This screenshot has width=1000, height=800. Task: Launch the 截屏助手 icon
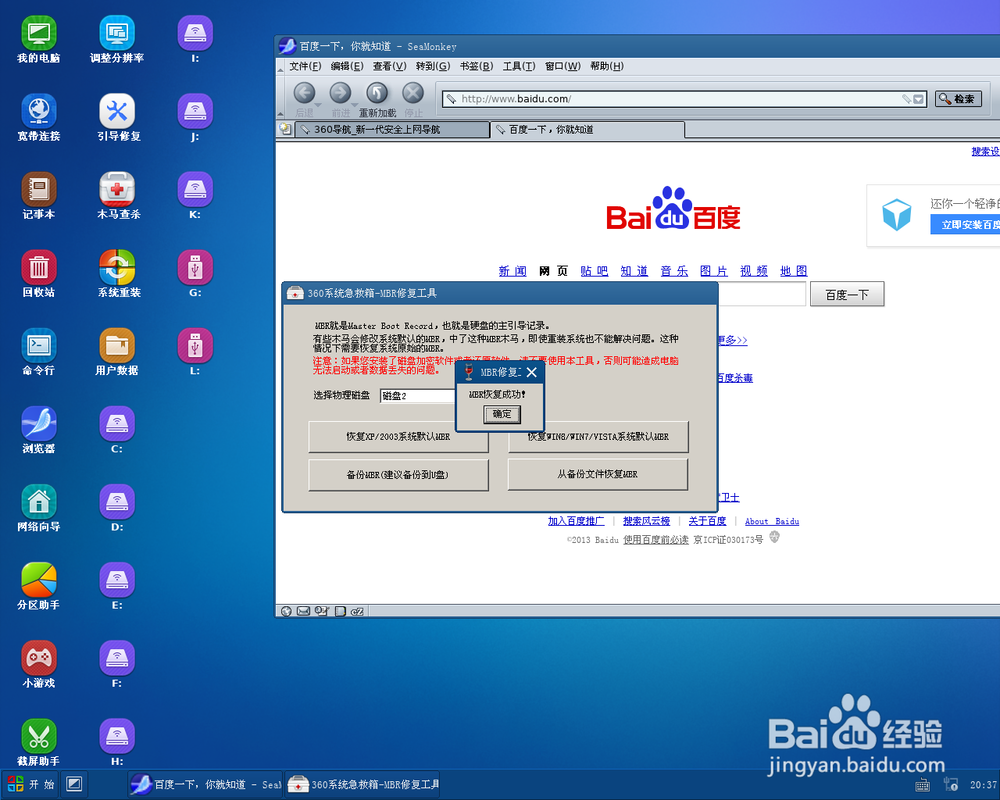pos(39,742)
